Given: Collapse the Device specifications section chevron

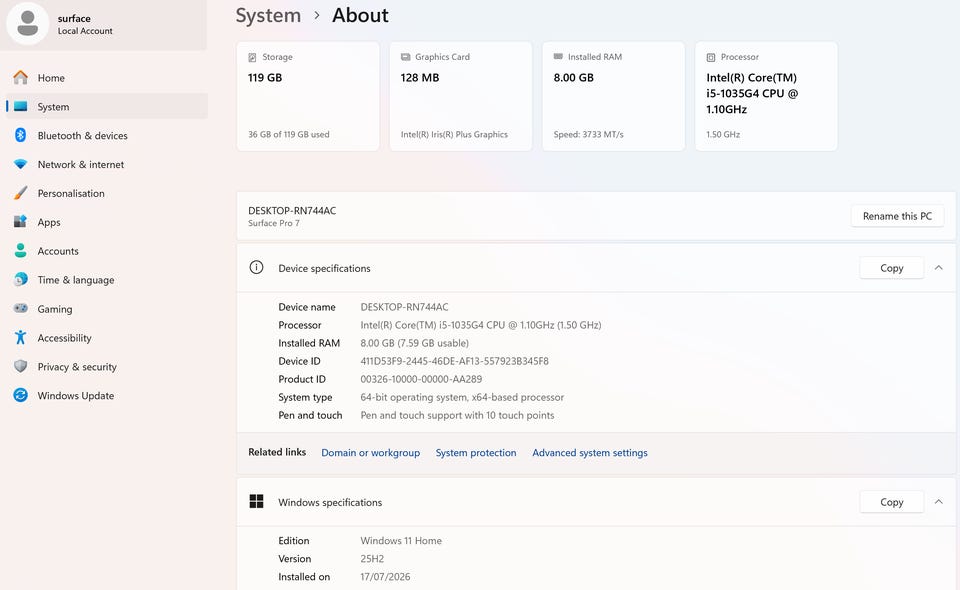Looking at the screenshot, I should [x=938, y=267].
